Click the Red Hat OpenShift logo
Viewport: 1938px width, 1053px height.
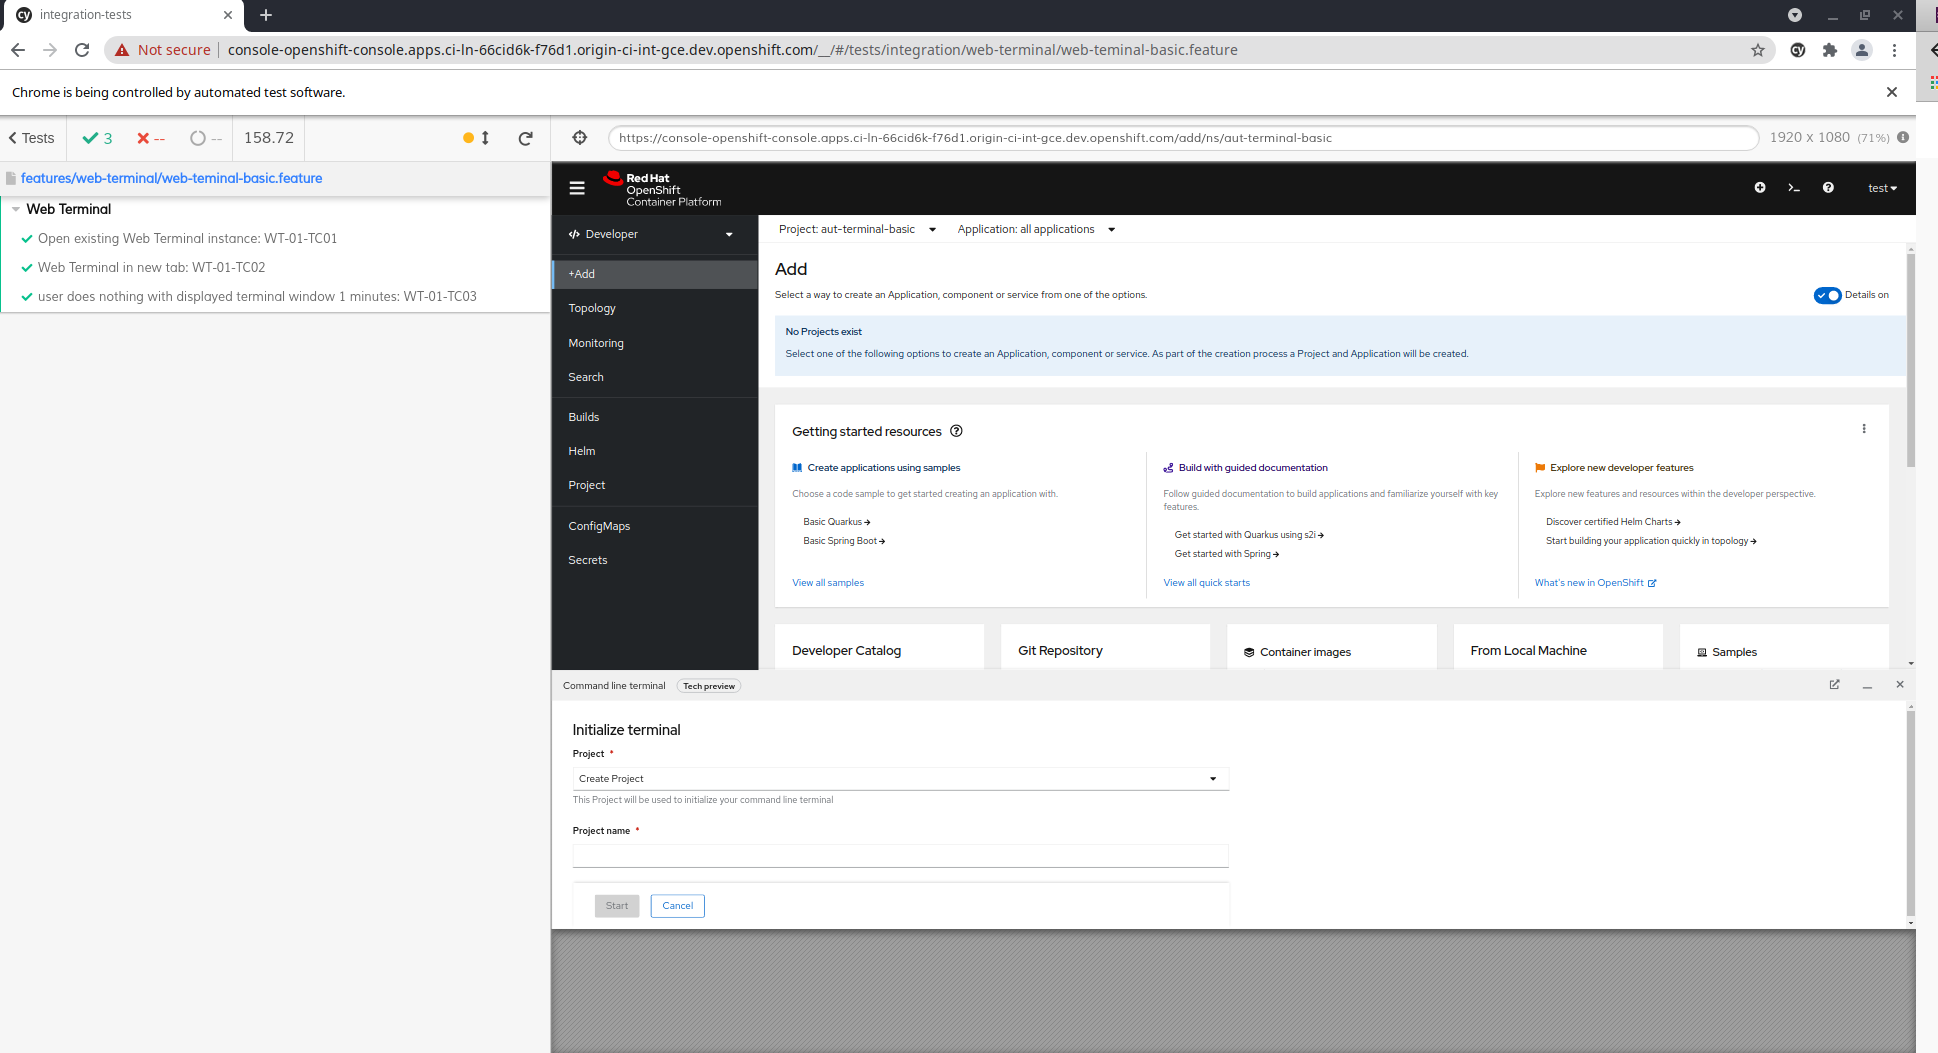click(x=662, y=188)
